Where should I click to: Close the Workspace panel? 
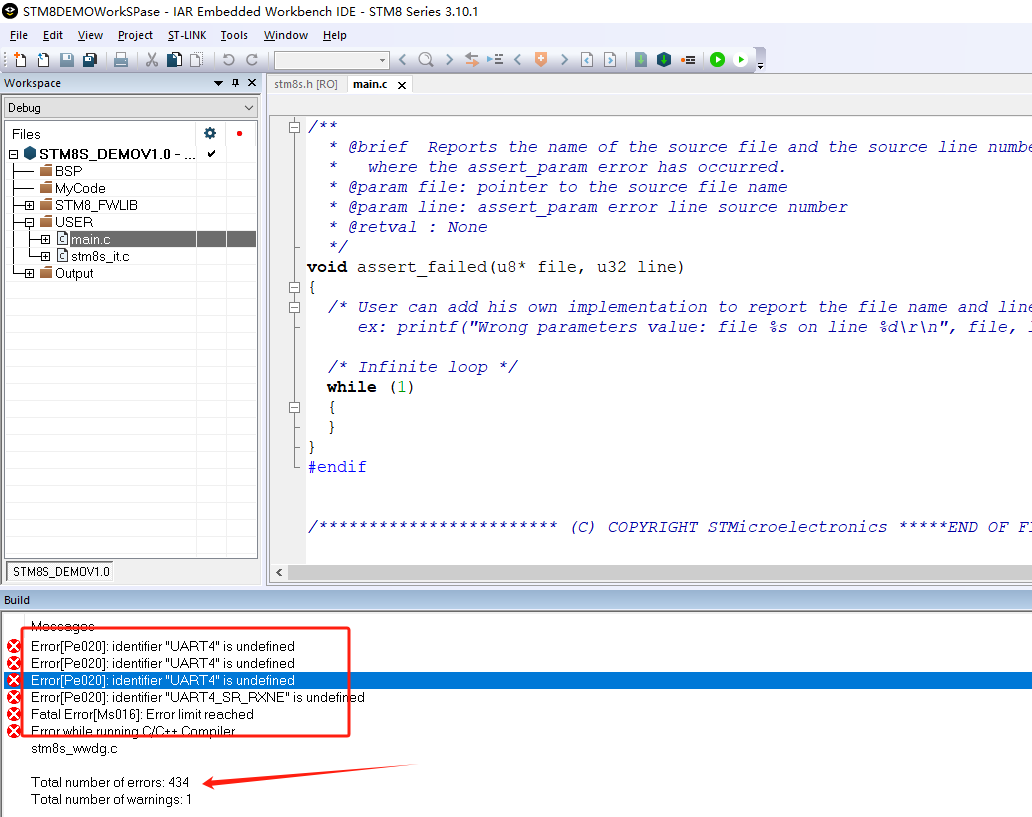tap(251, 83)
